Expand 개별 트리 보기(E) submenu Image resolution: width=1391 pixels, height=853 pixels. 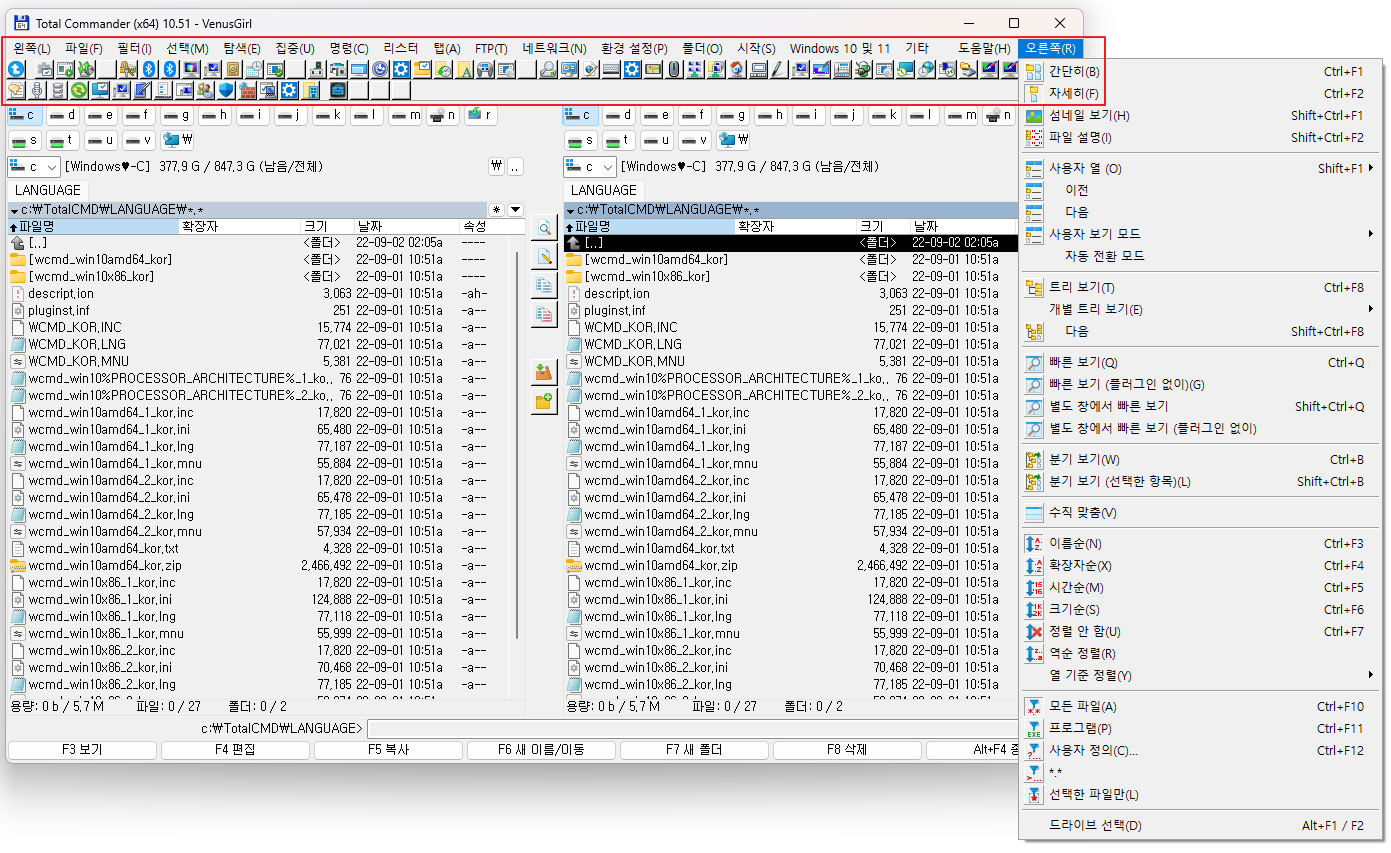pyautogui.click(x=1198, y=310)
